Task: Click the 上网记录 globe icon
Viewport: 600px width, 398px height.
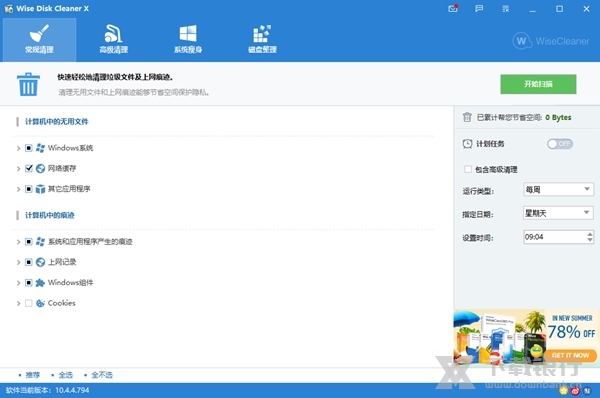Action: (40, 262)
